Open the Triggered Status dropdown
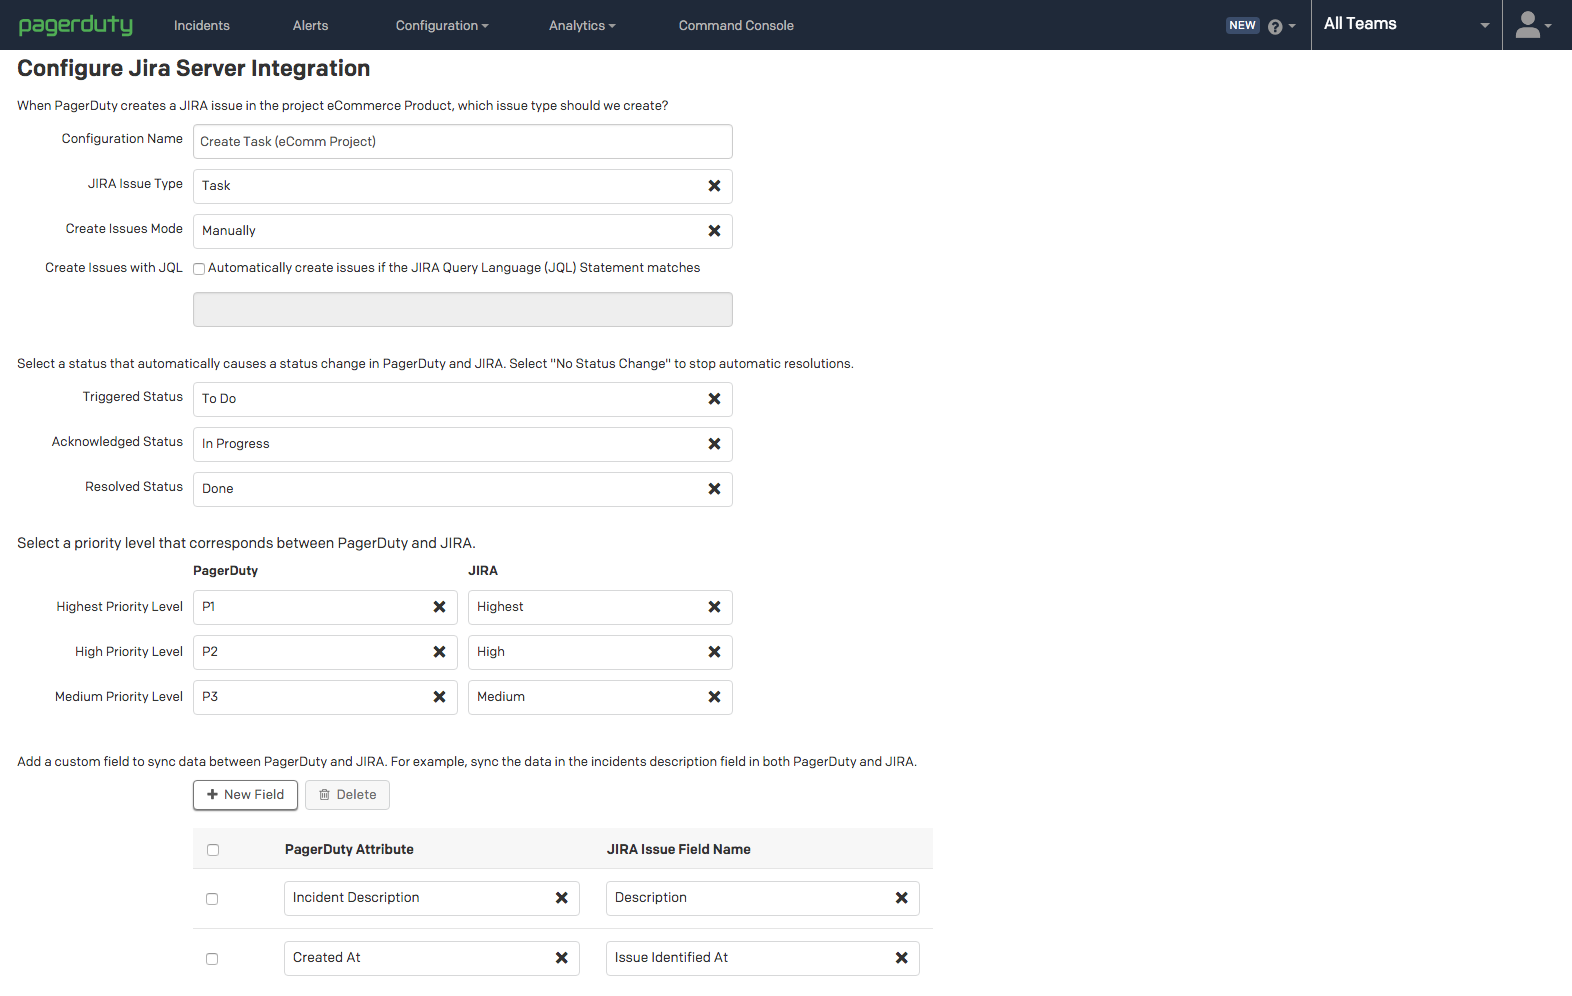 coord(462,399)
